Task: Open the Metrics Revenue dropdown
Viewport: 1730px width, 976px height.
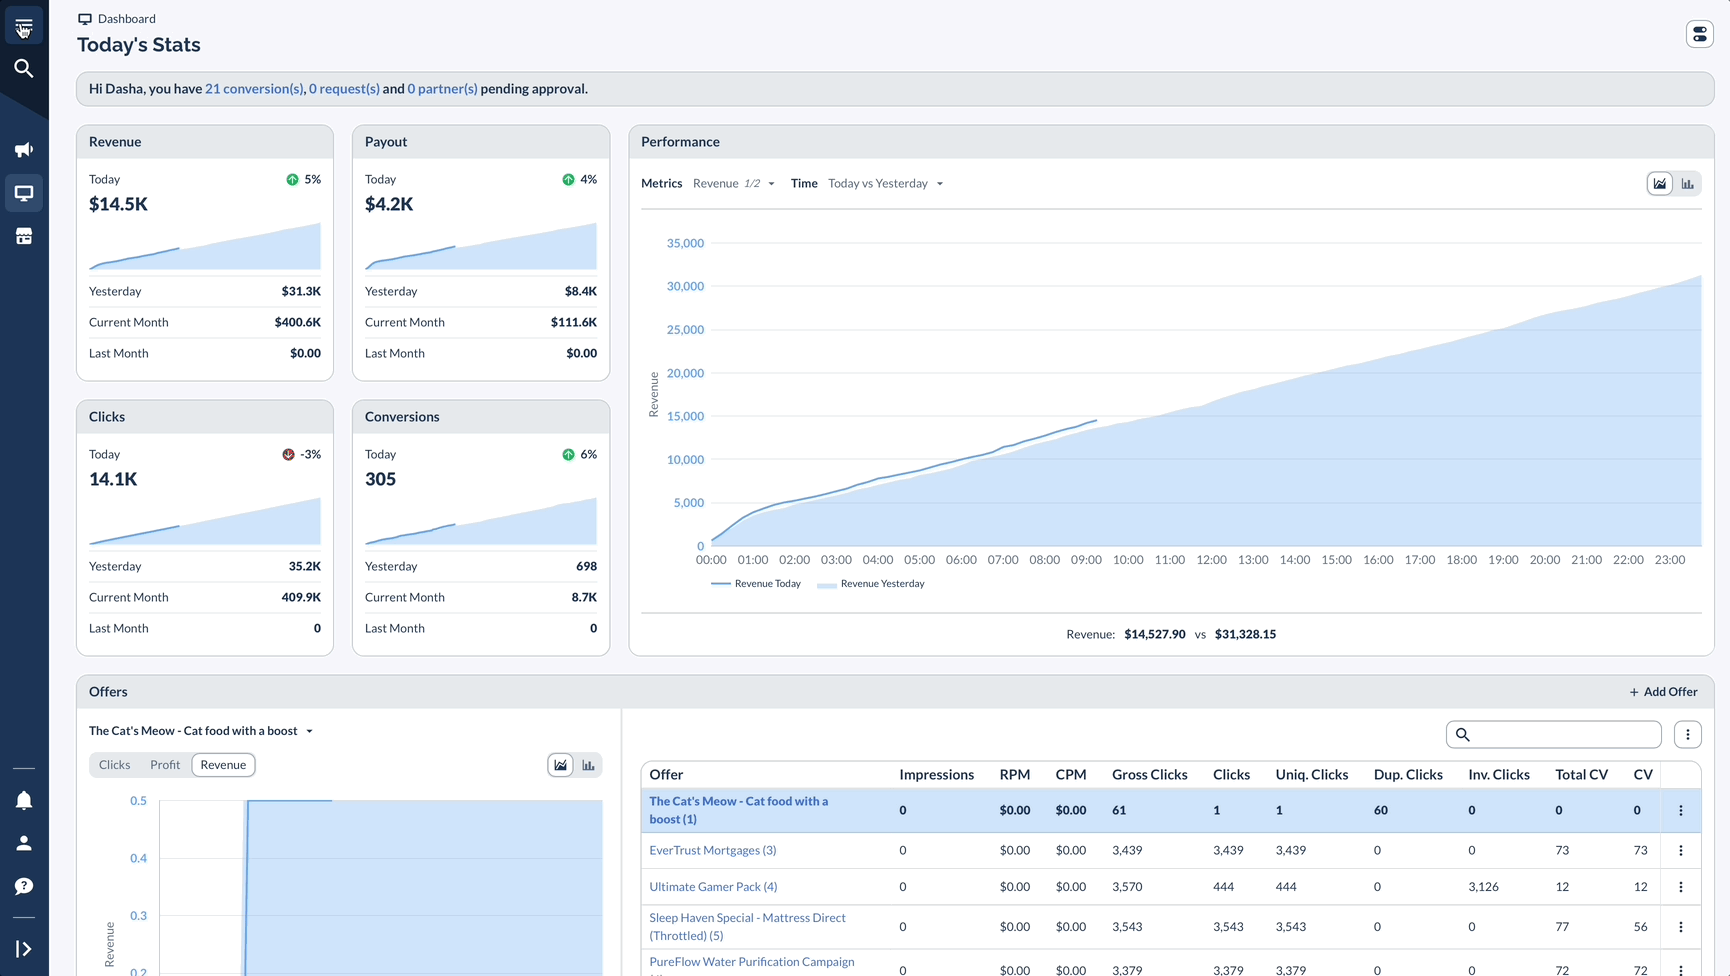Action: [x=734, y=184]
